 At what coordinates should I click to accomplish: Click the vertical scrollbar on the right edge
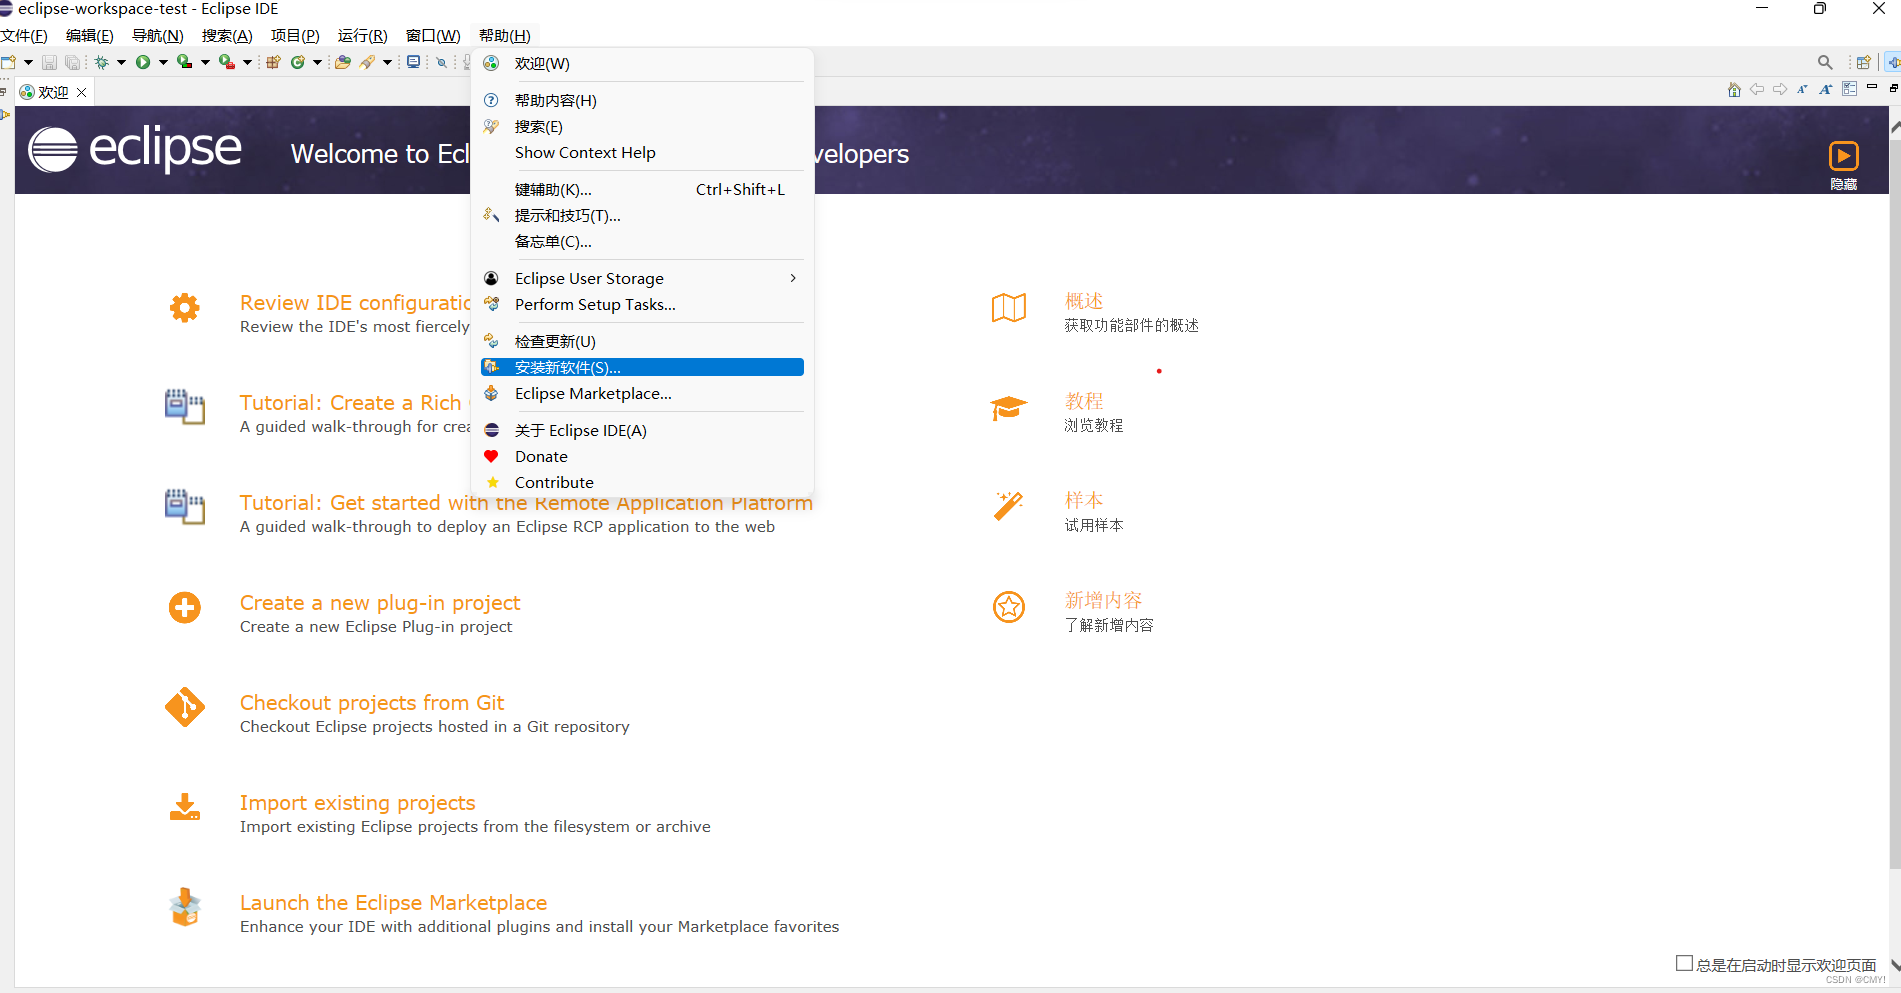[x=1894, y=500]
